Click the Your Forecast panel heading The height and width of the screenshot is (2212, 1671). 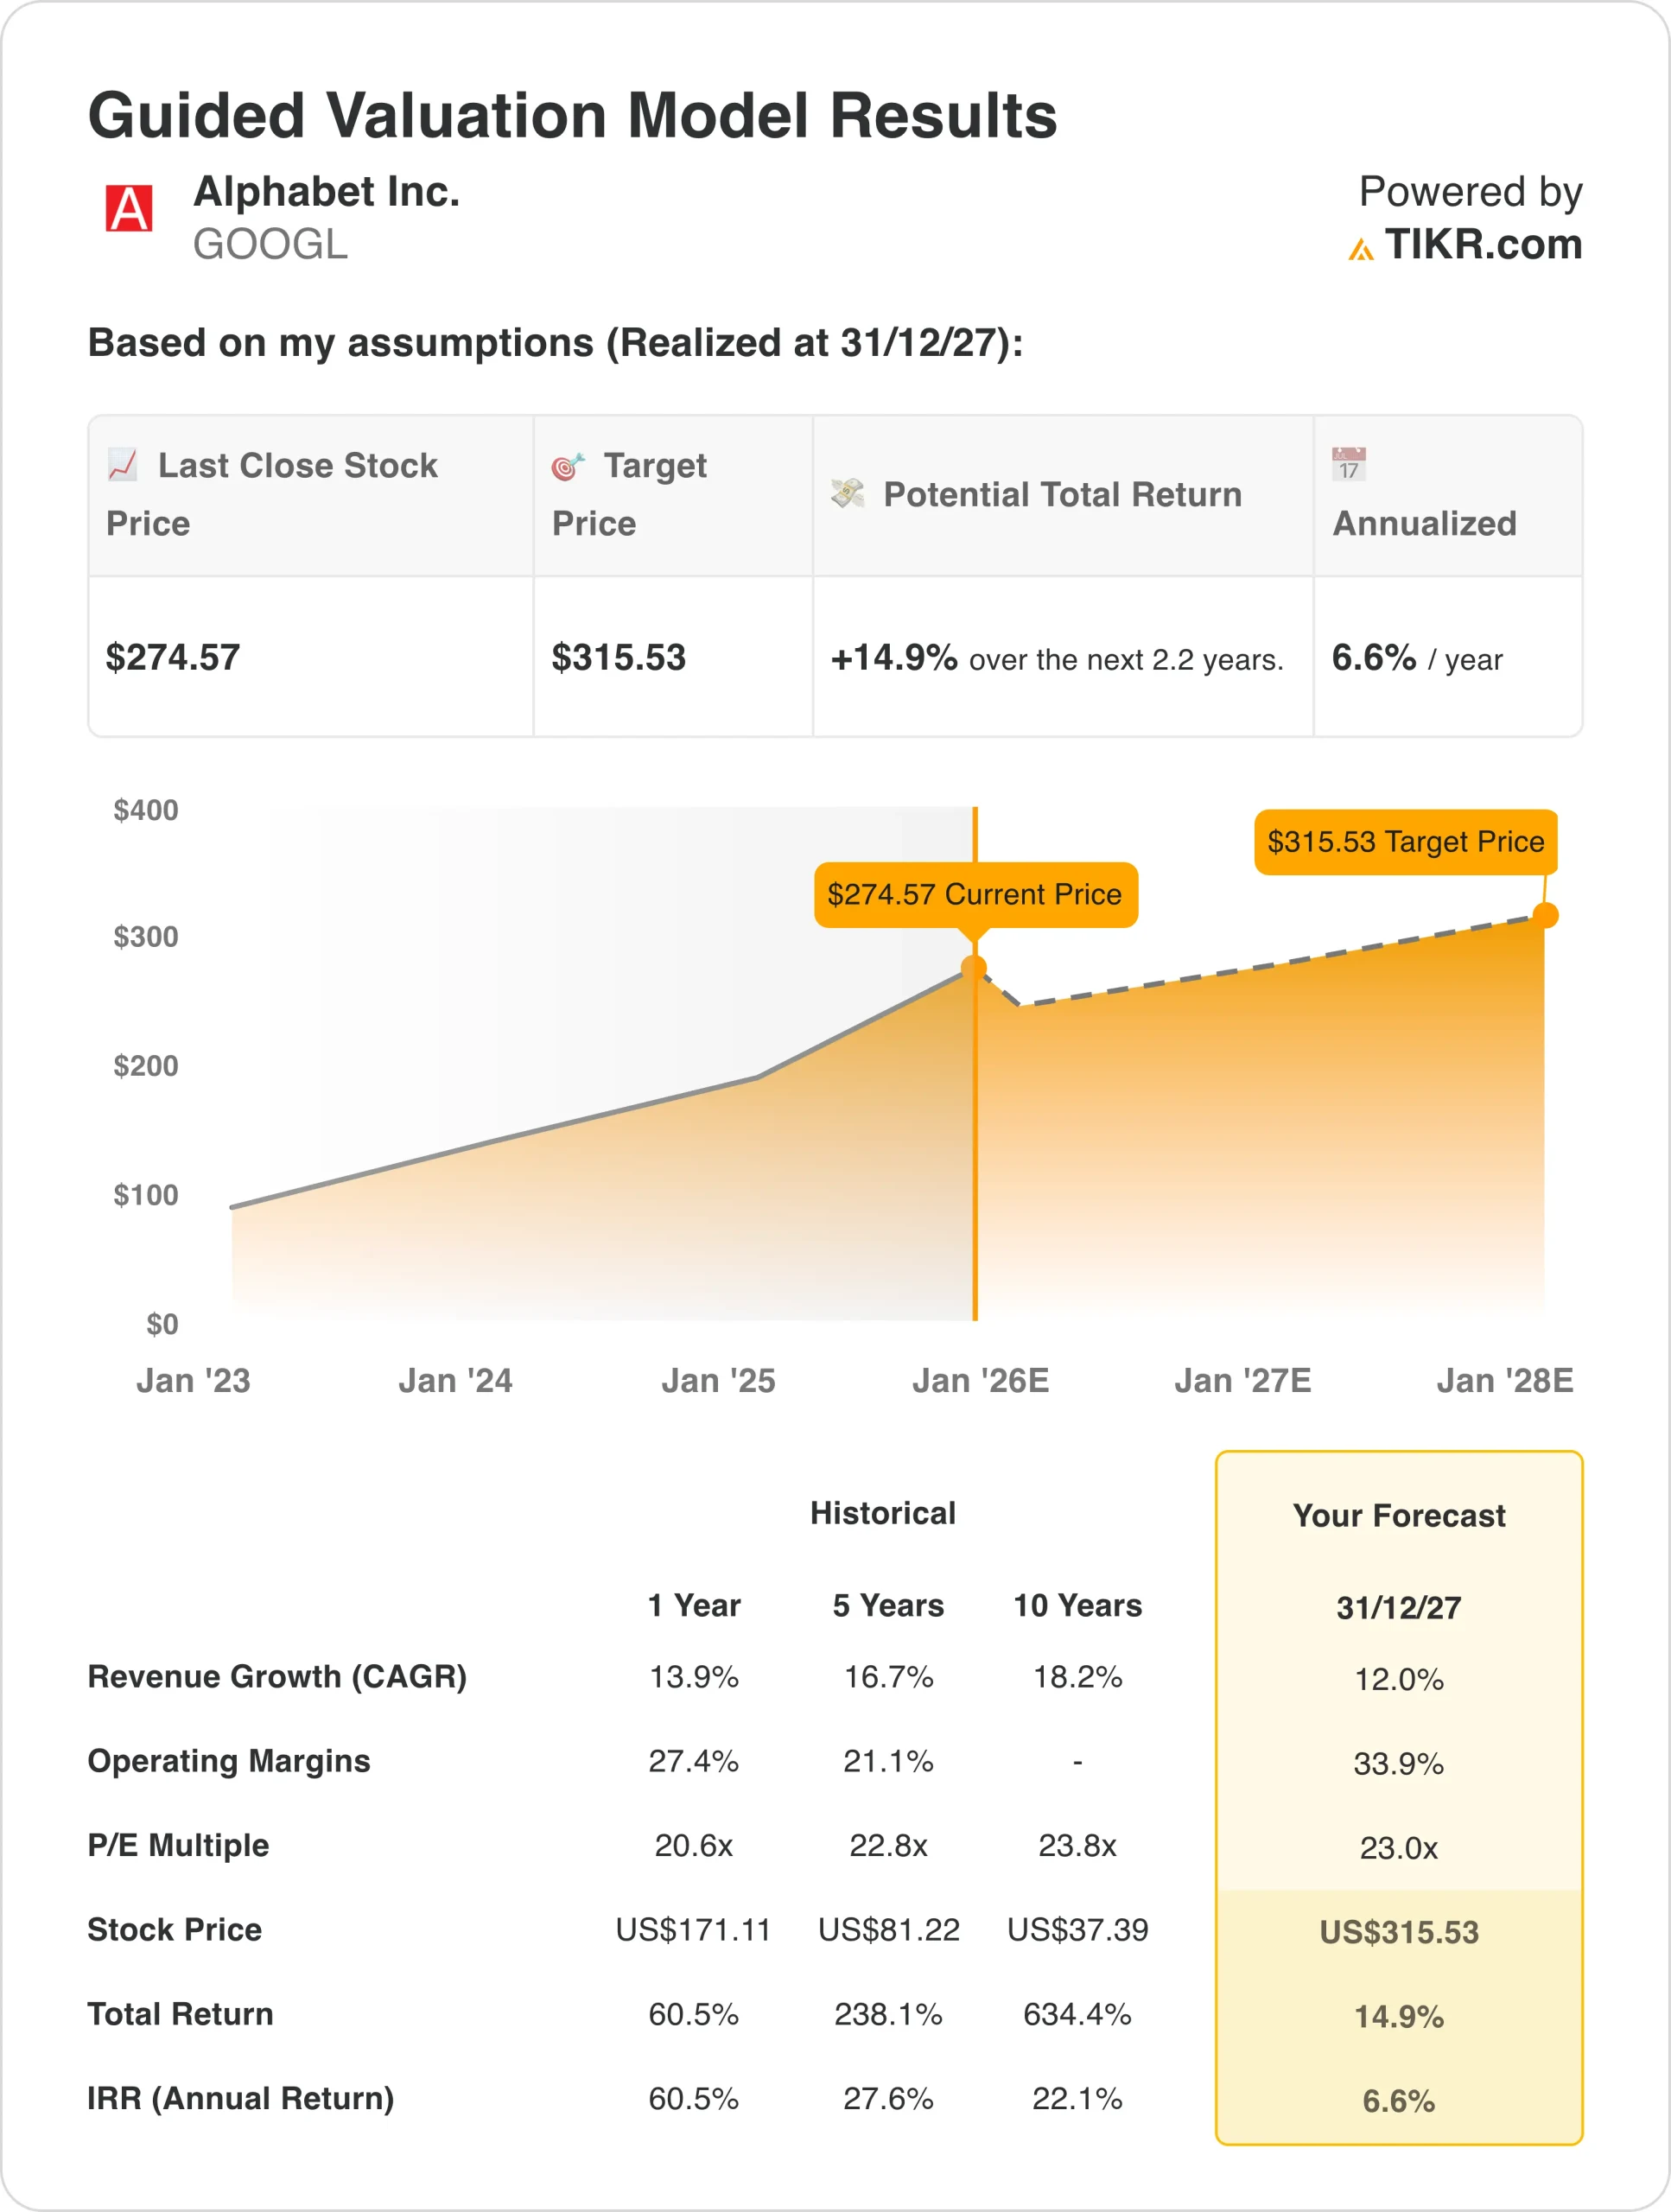1398,1515
